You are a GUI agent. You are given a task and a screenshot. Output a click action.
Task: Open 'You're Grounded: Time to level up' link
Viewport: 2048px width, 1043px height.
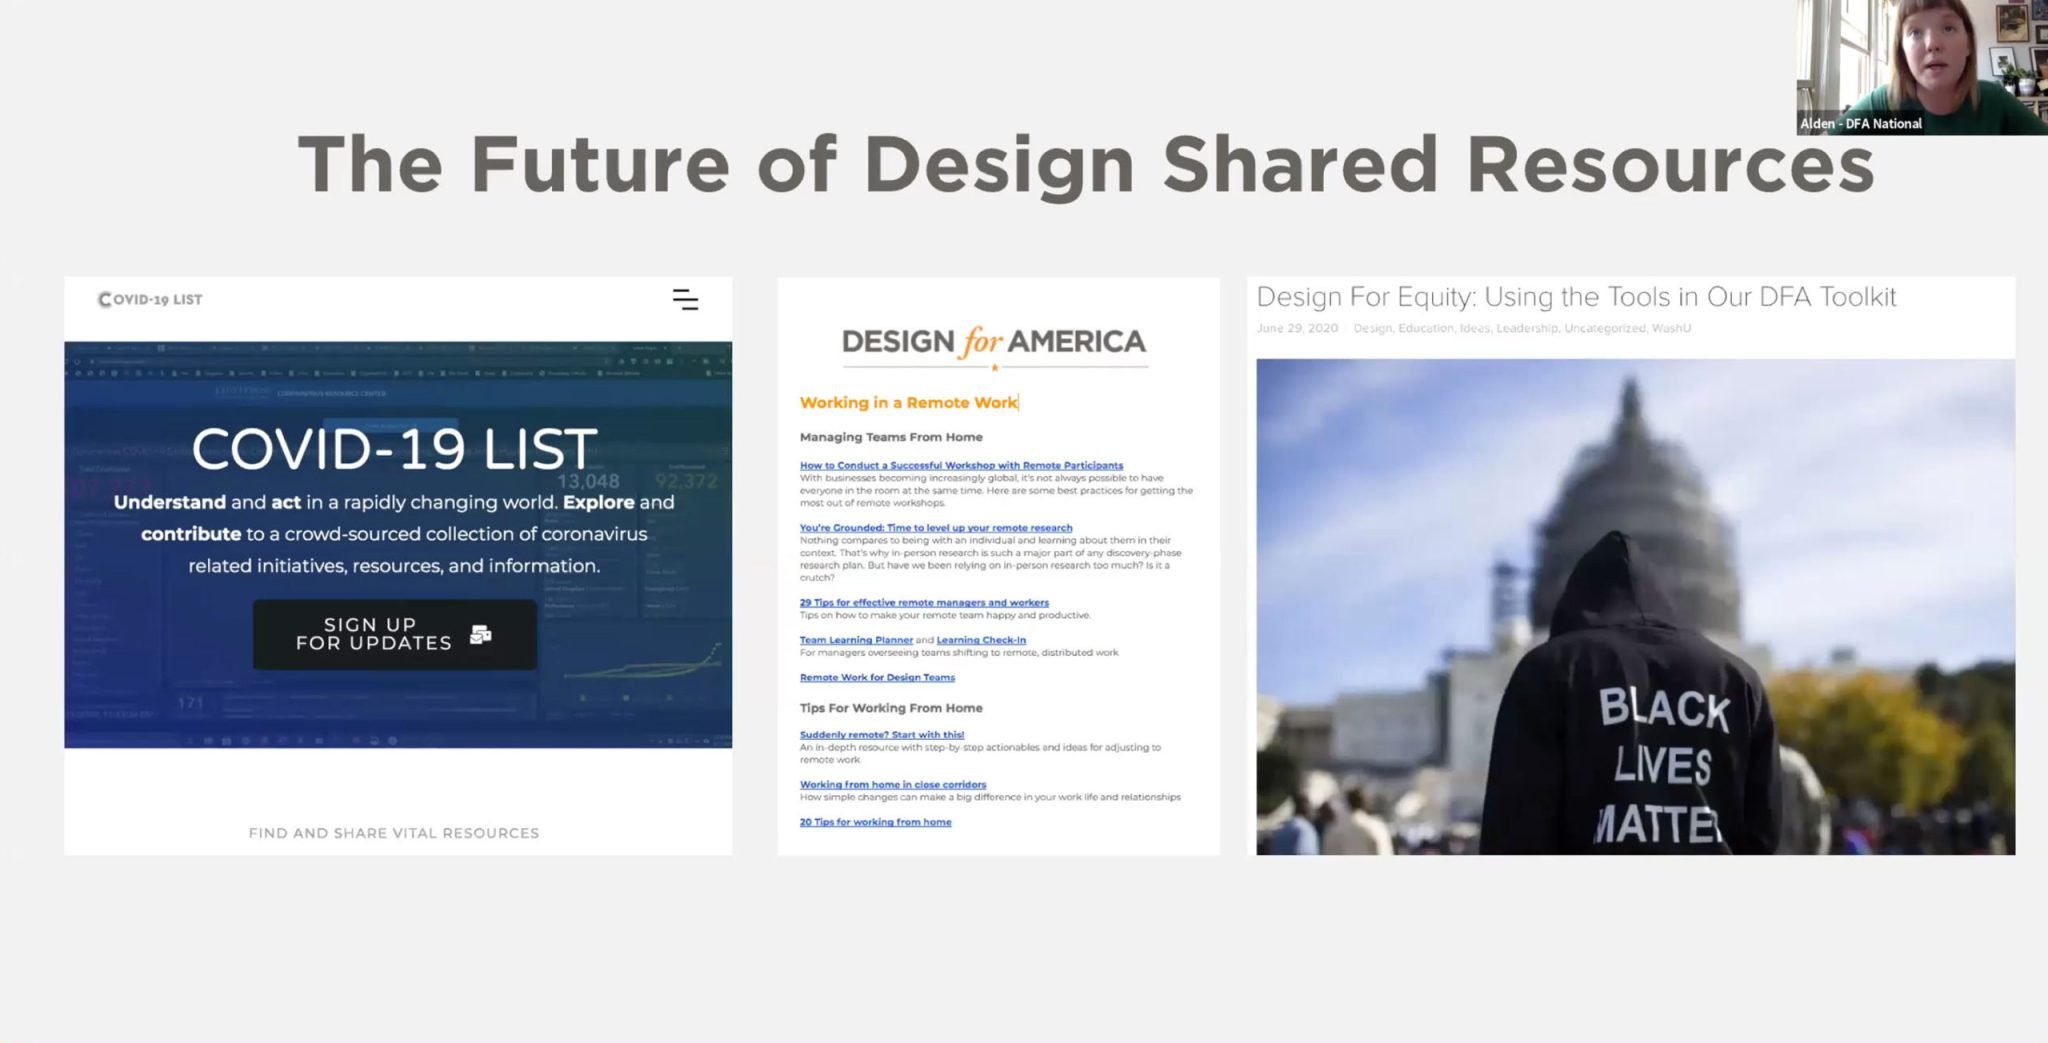pyautogui.click(x=936, y=527)
